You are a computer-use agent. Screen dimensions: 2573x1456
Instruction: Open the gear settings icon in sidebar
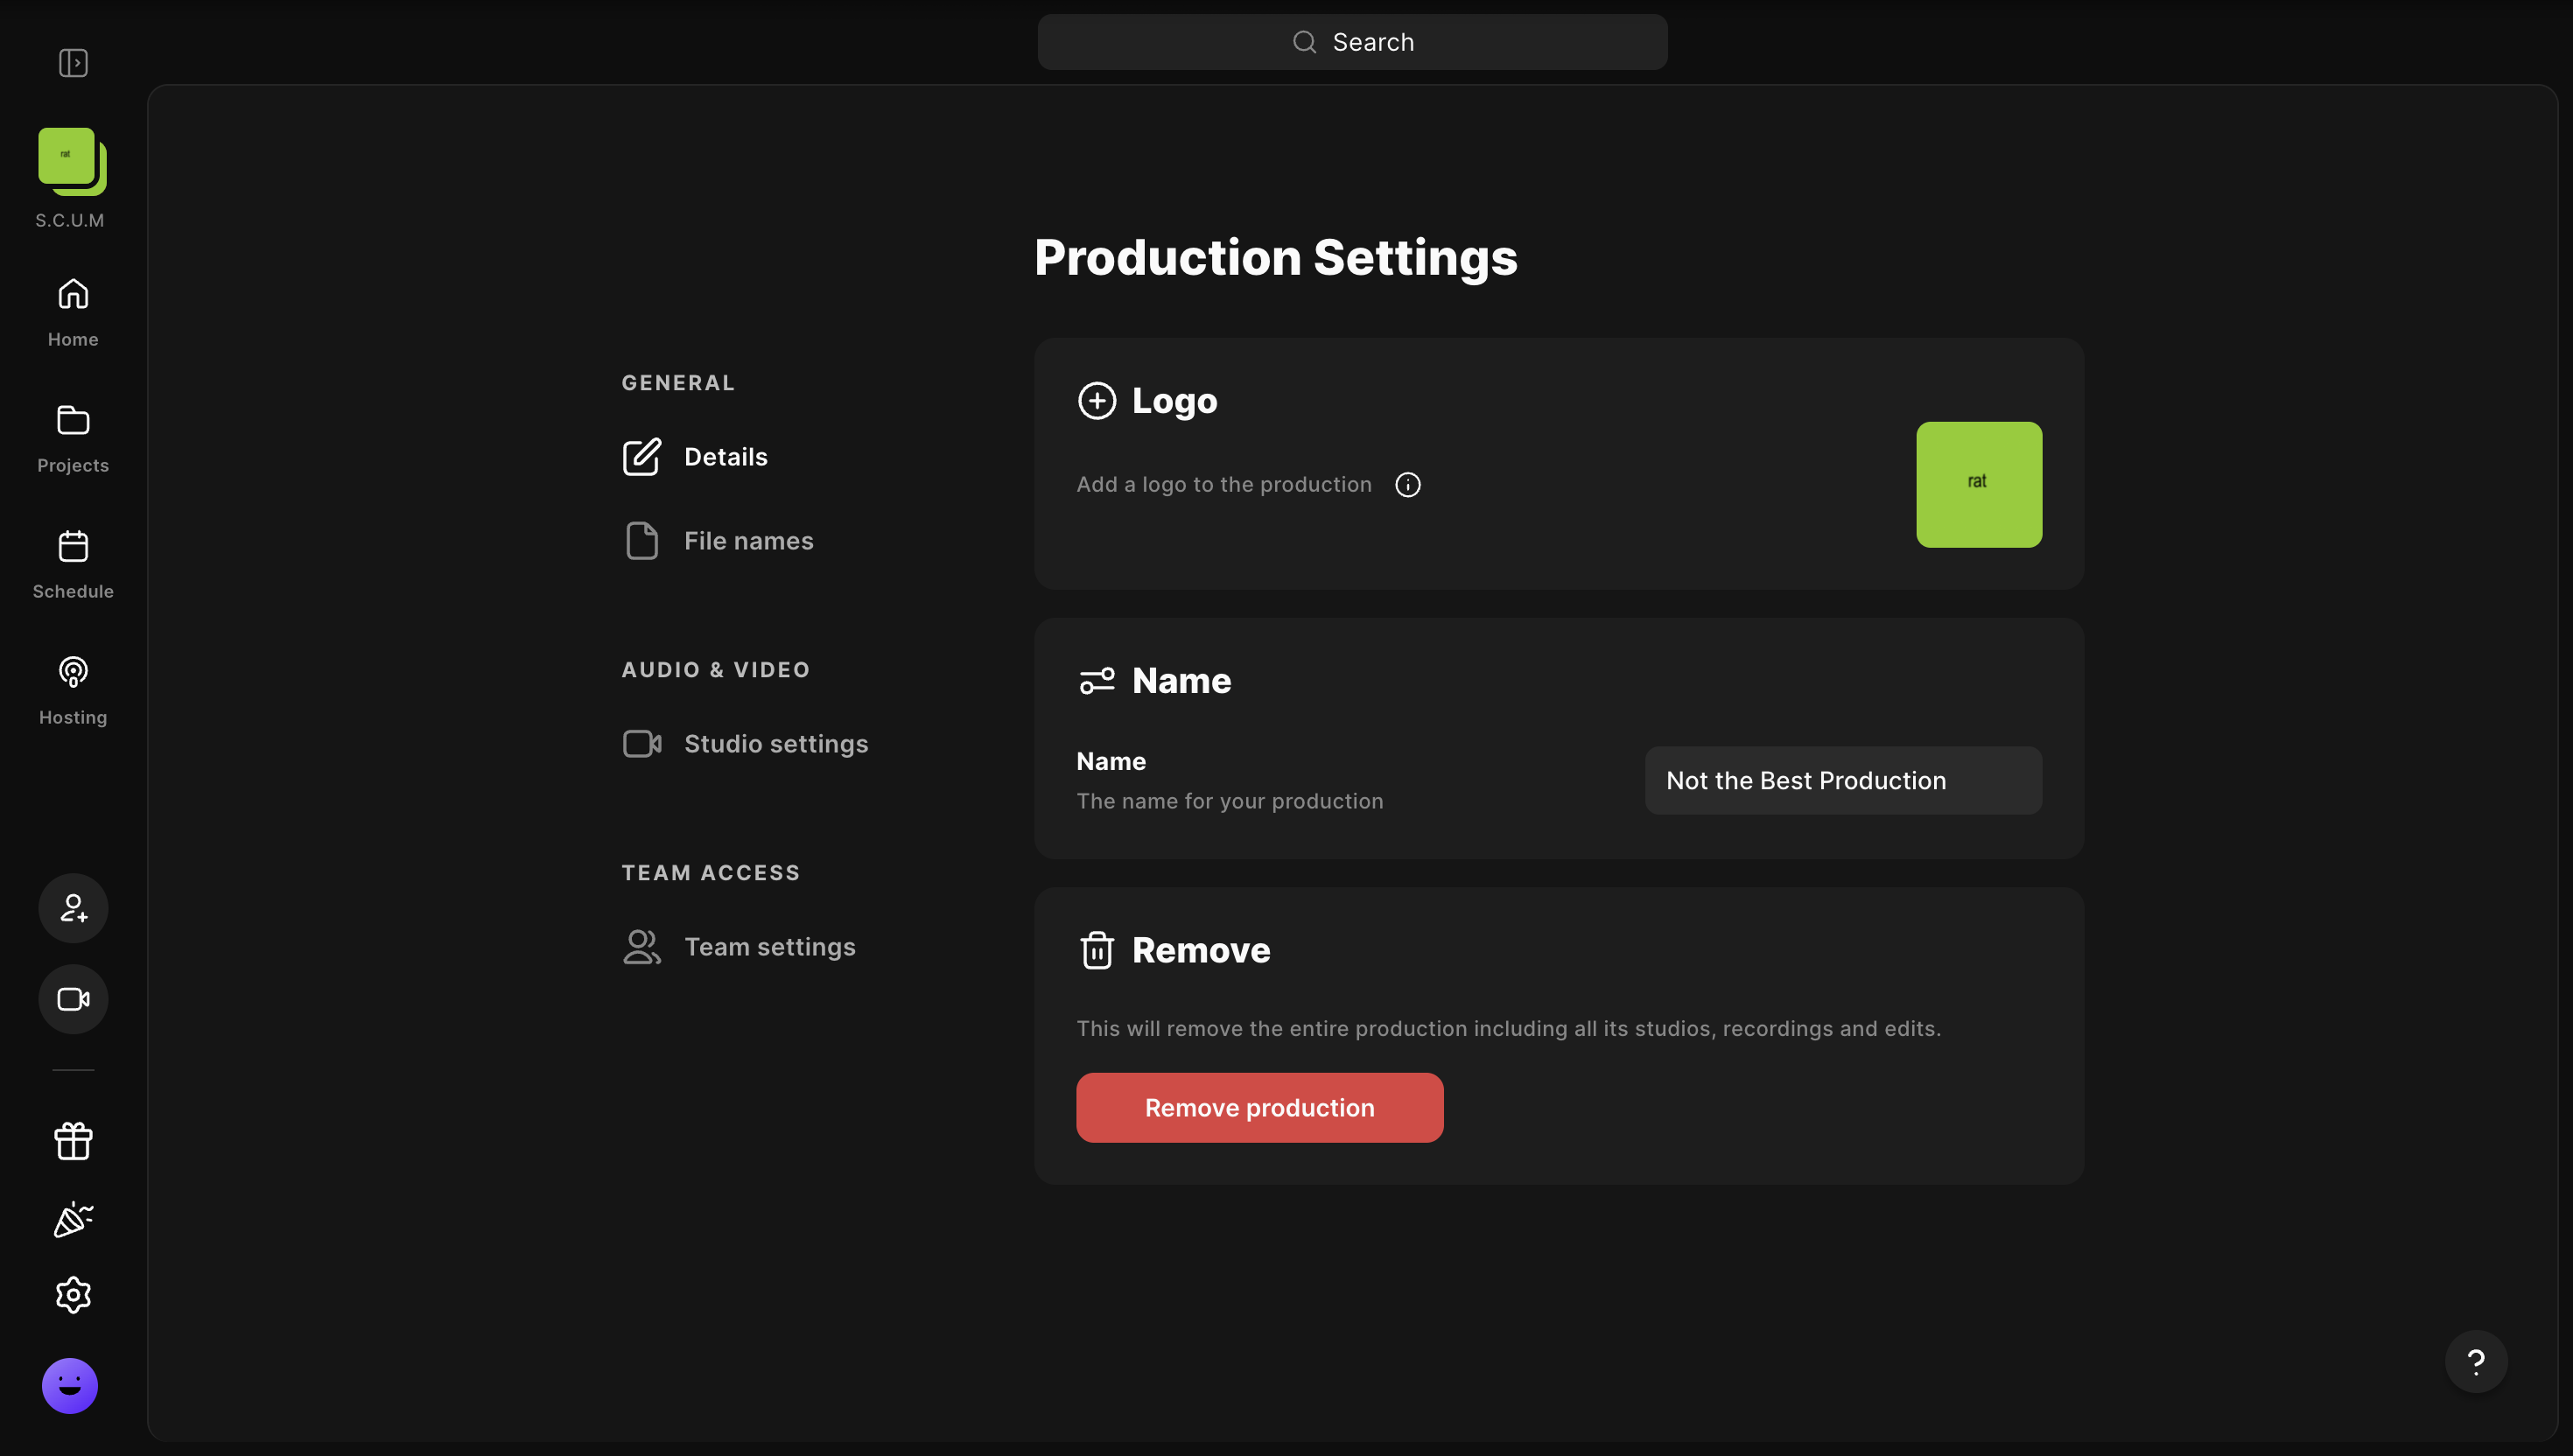[x=73, y=1295]
